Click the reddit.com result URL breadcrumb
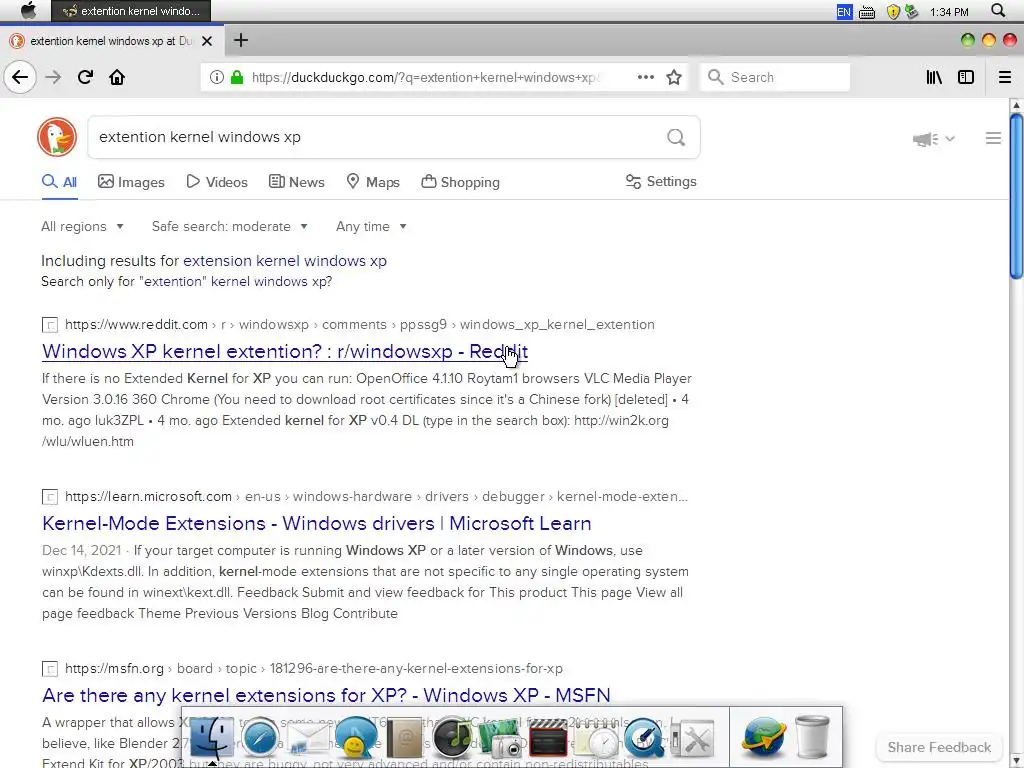Image resolution: width=1024 pixels, height=768 pixels. 359,325
